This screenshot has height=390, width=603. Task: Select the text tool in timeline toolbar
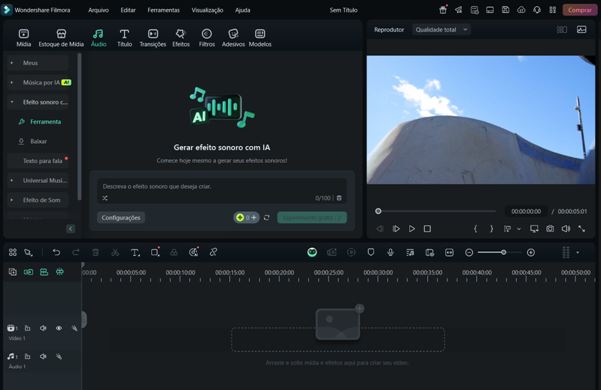[x=135, y=252]
